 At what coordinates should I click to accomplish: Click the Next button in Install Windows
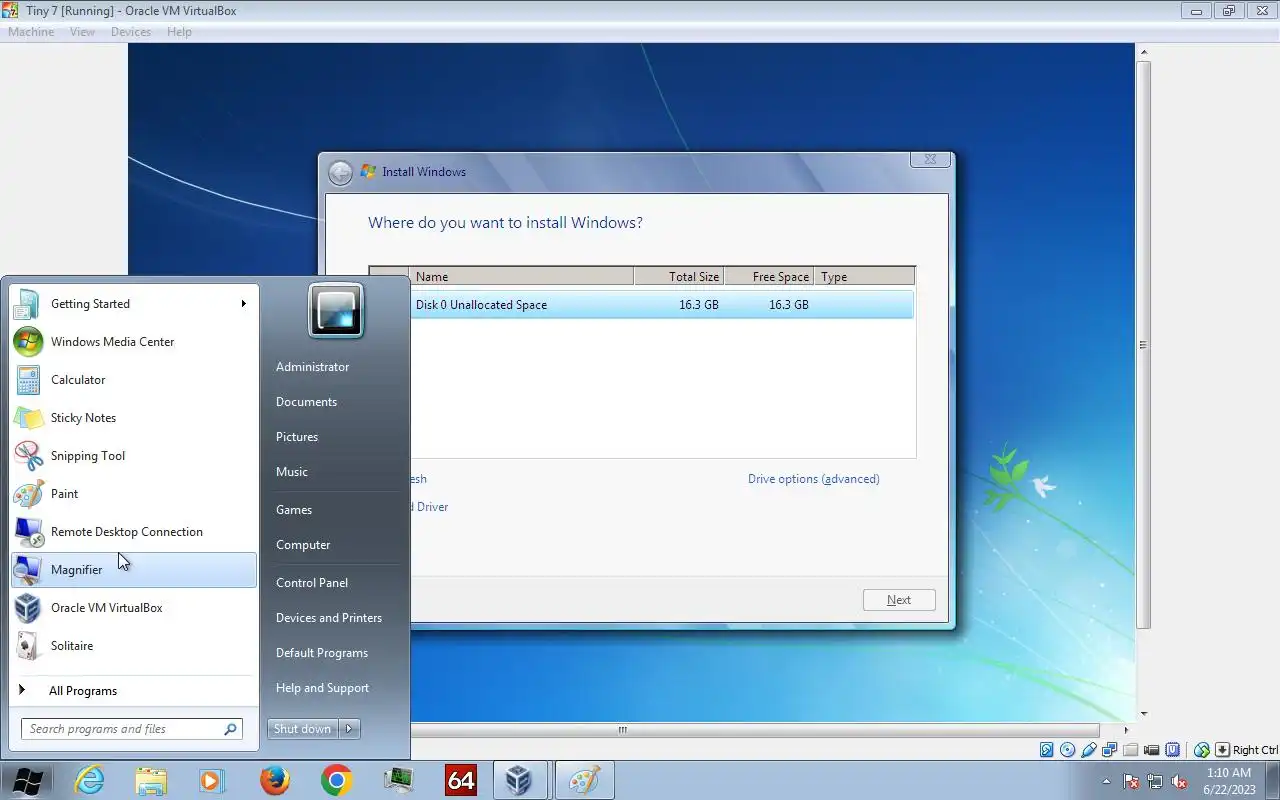click(x=899, y=600)
